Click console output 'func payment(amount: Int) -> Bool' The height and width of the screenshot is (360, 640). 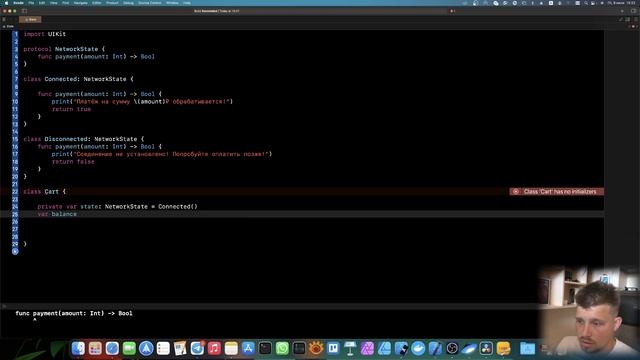pyautogui.click(x=74, y=313)
